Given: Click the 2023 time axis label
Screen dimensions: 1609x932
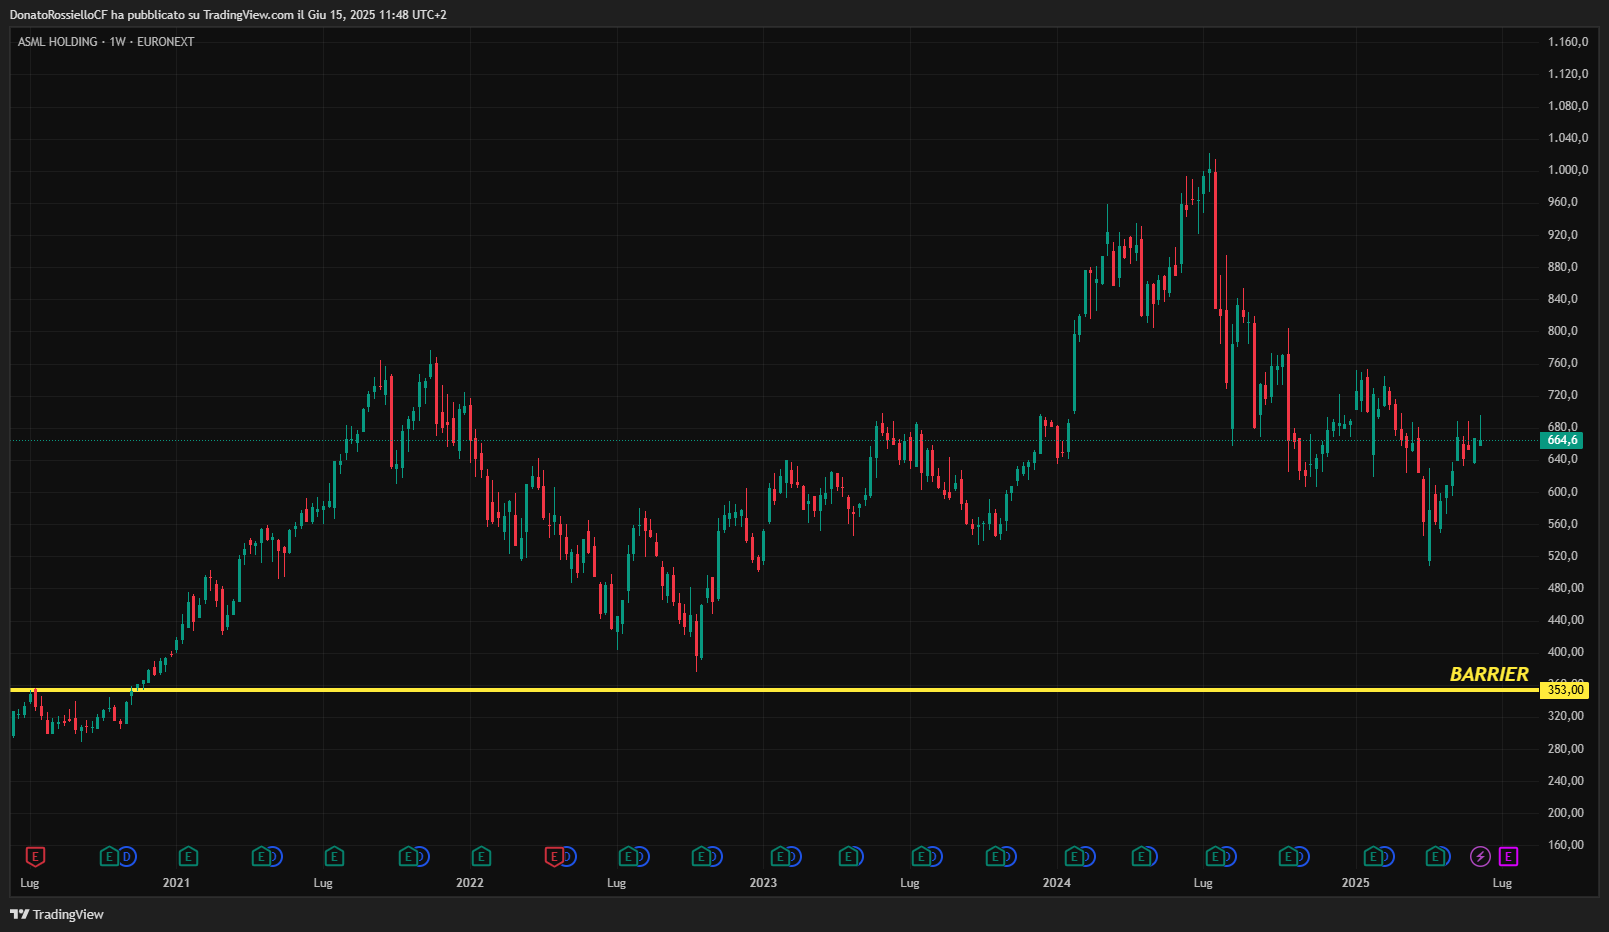Looking at the screenshot, I should (763, 883).
